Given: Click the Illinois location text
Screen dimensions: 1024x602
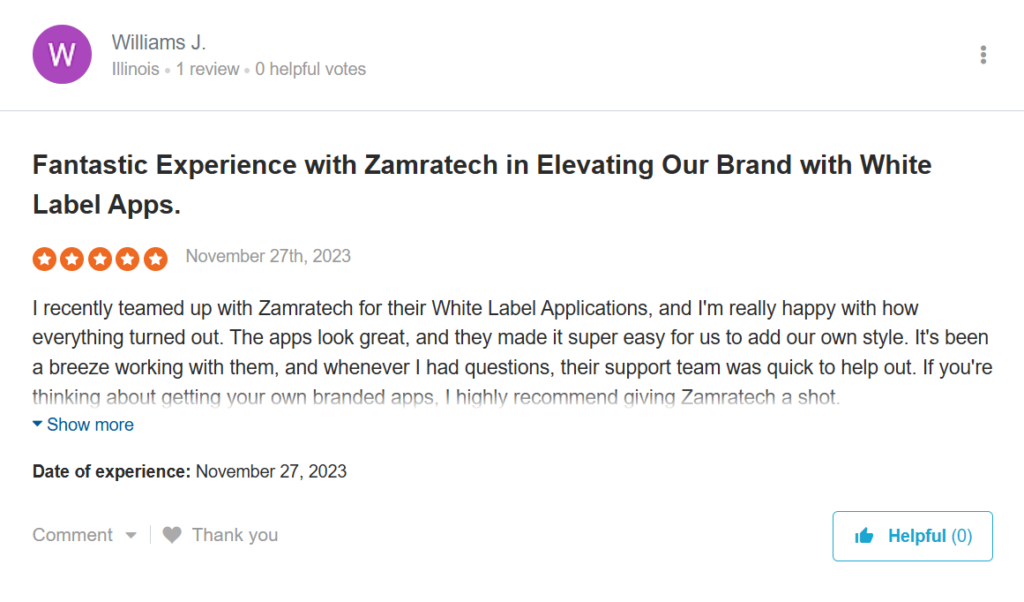Looking at the screenshot, I should (x=135, y=70).
